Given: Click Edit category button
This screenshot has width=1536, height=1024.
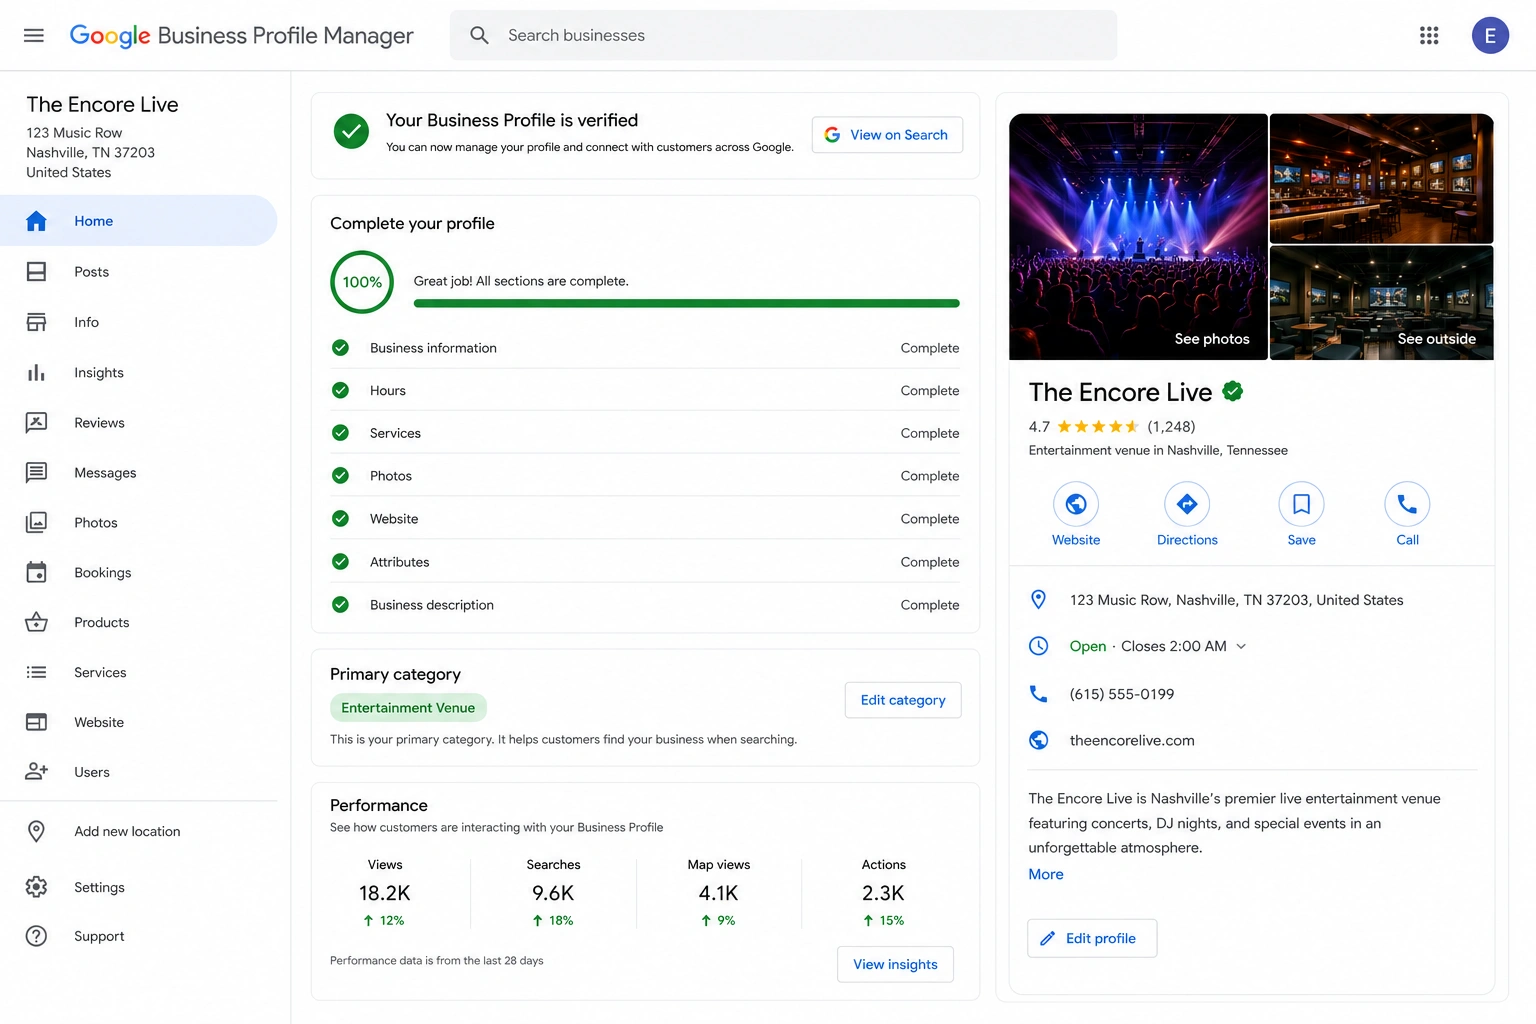Looking at the screenshot, I should tap(903, 700).
